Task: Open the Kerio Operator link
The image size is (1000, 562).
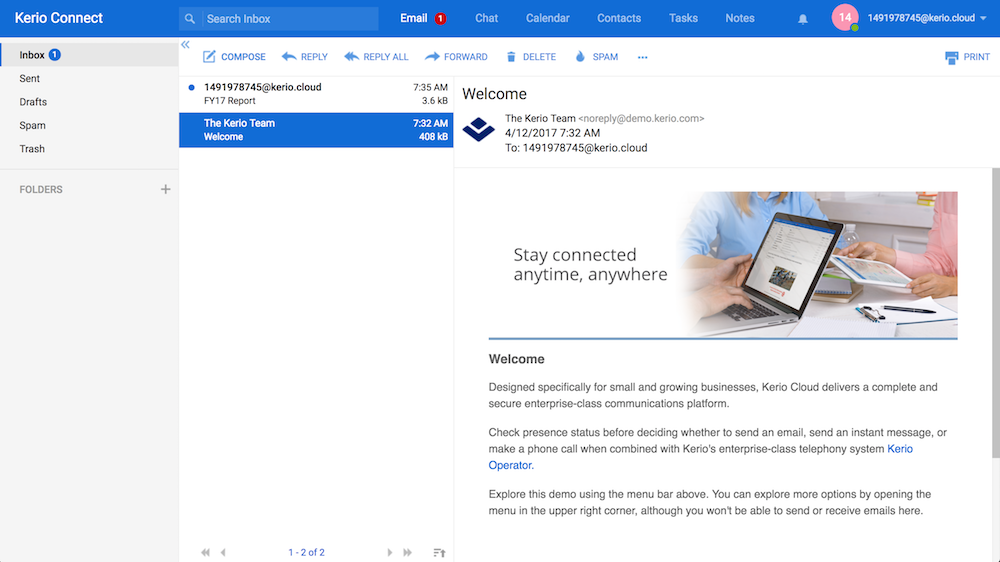Action: pos(899,449)
